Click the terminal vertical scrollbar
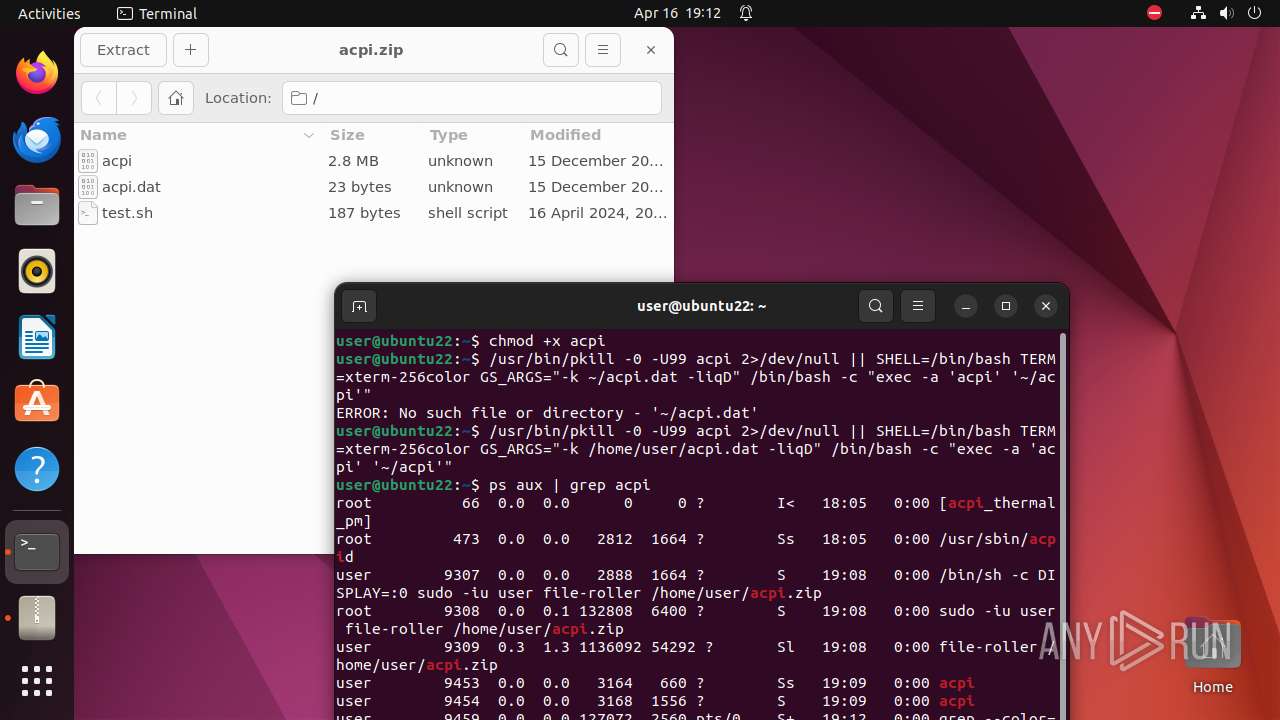This screenshot has width=1280, height=720. pyautogui.click(x=1062, y=525)
